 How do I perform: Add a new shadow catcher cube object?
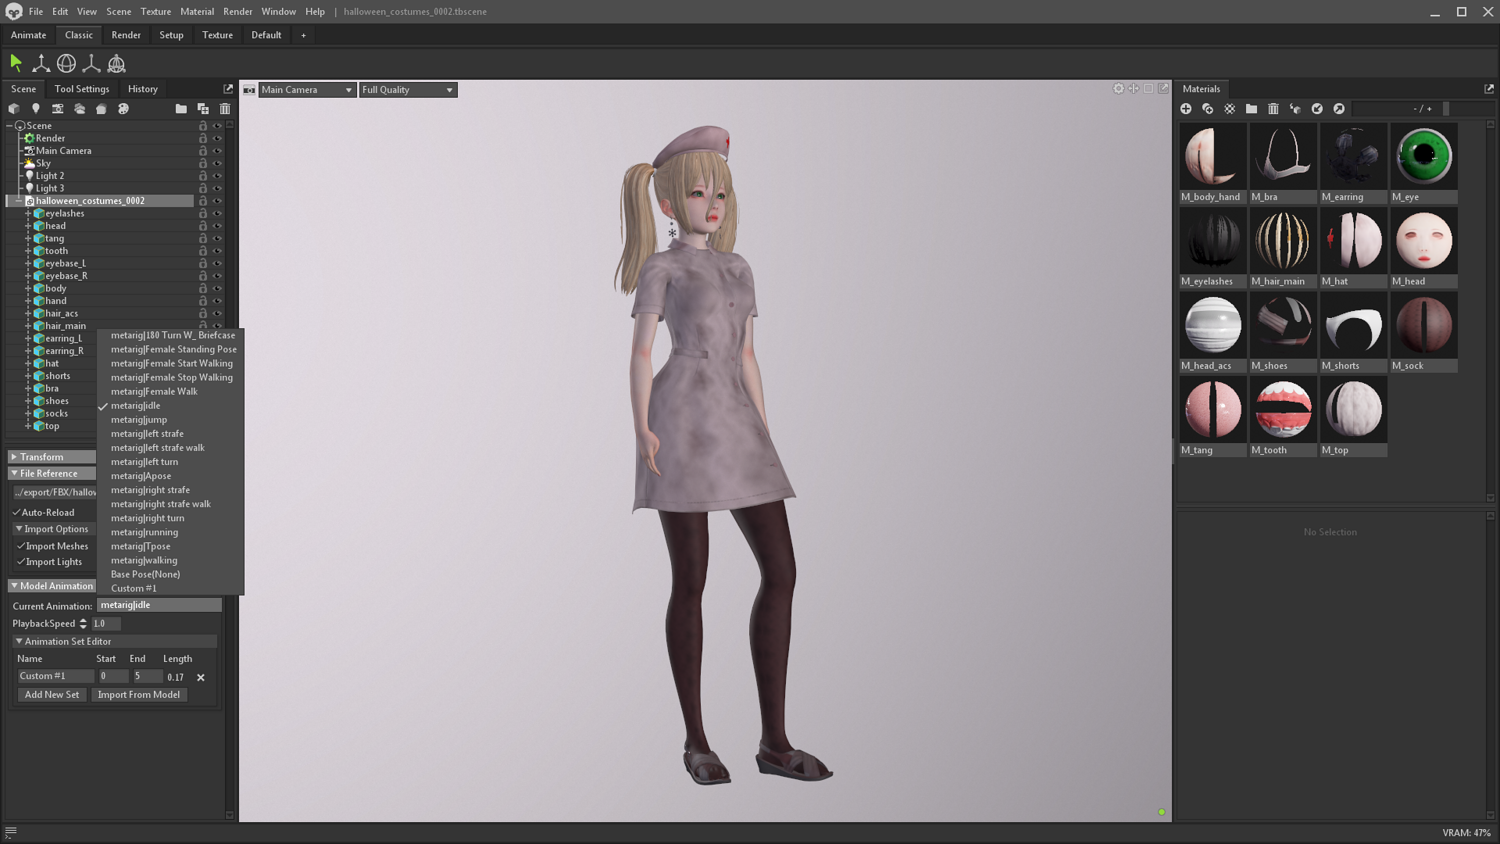pyautogui.click(x=14, y=109)
